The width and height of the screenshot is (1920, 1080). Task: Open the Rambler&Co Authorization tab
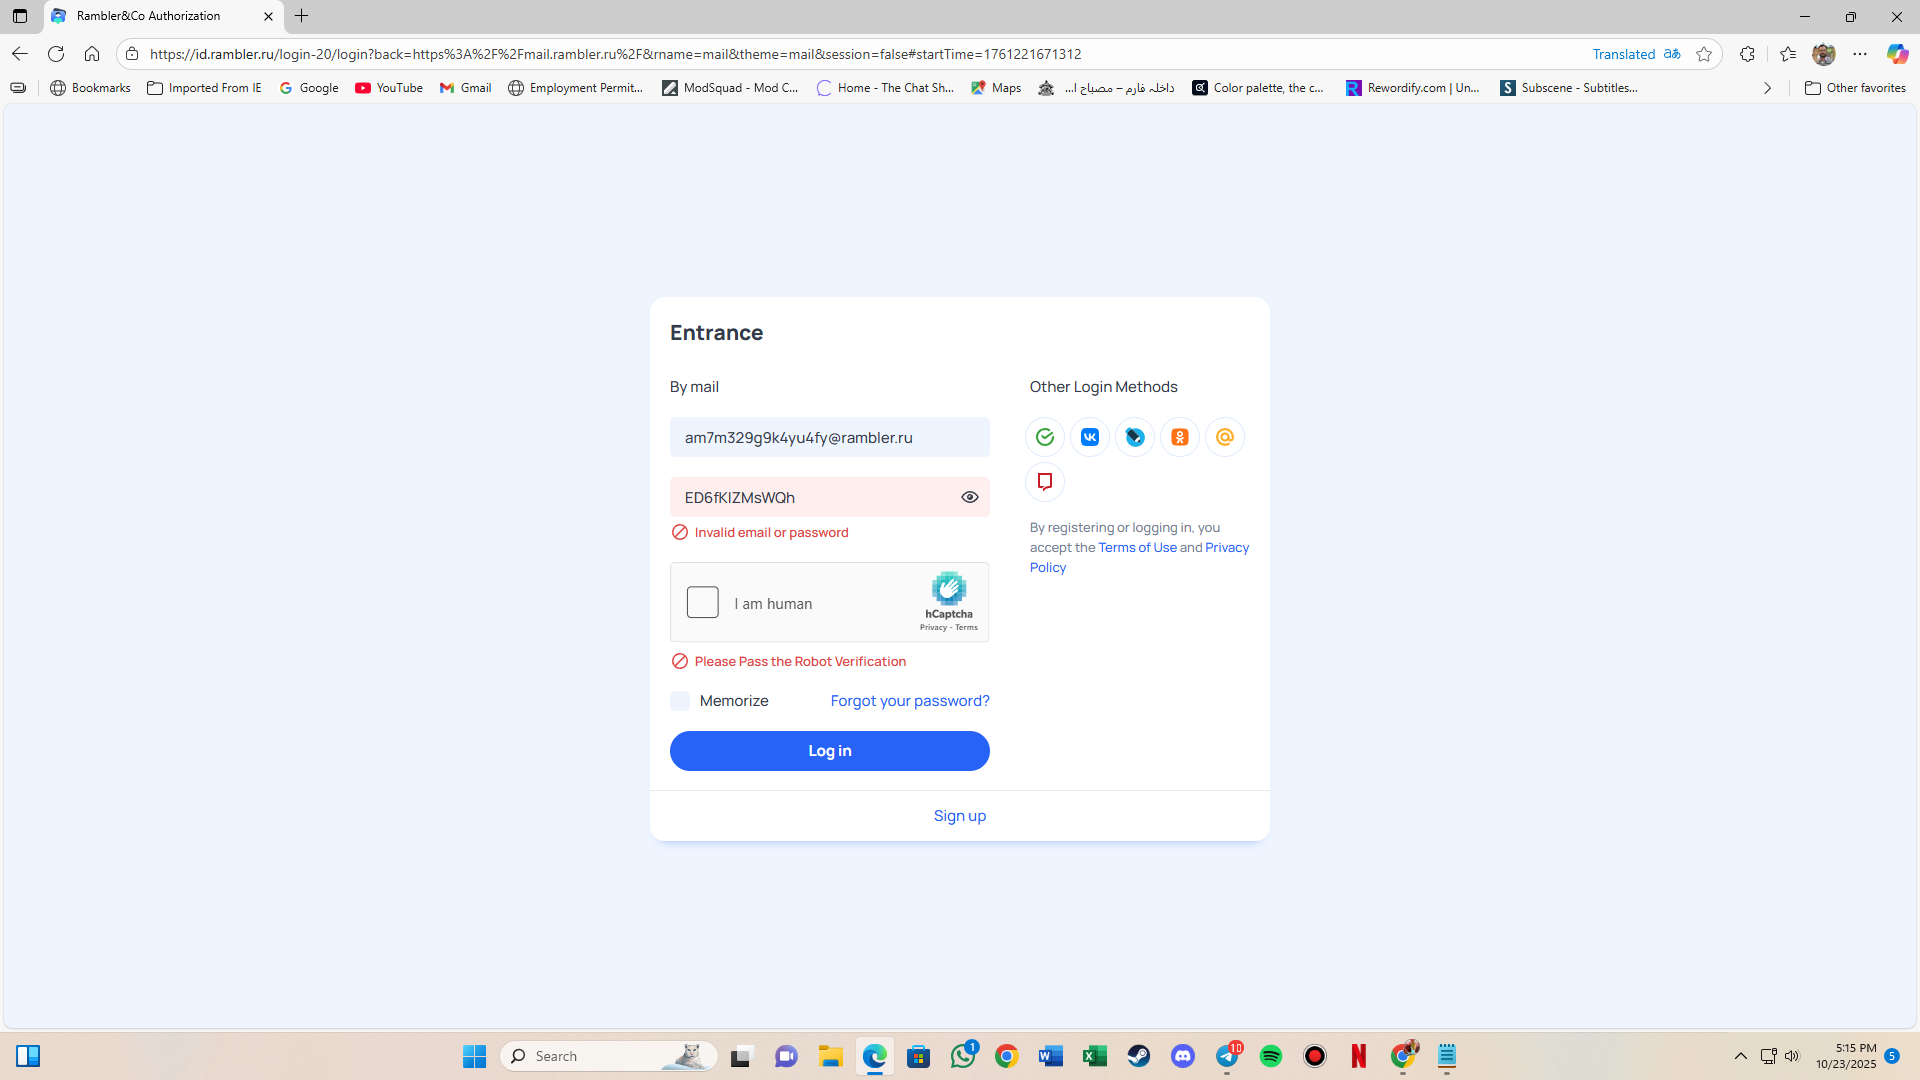(x=150, y=16)
